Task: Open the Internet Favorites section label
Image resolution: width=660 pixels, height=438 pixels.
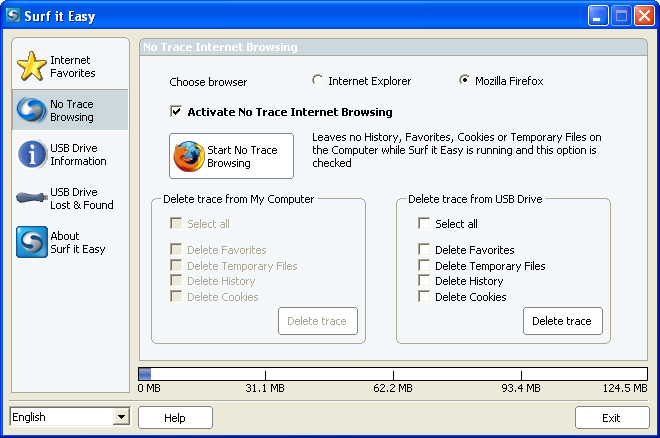Action: (x=73, y=66)
